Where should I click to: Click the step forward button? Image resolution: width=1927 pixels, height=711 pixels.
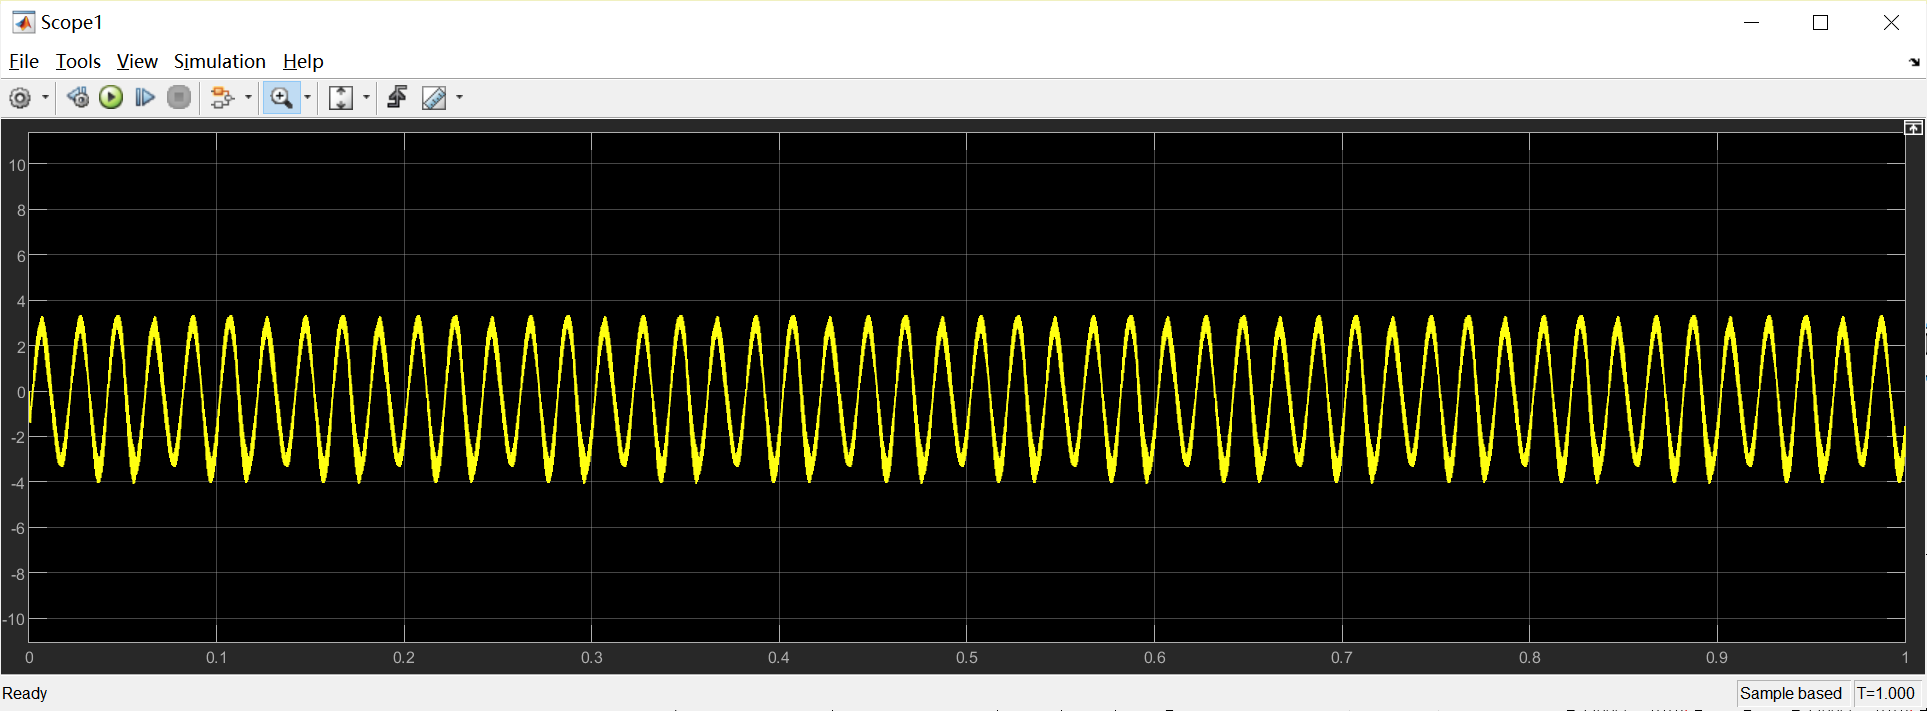point(145,97)
